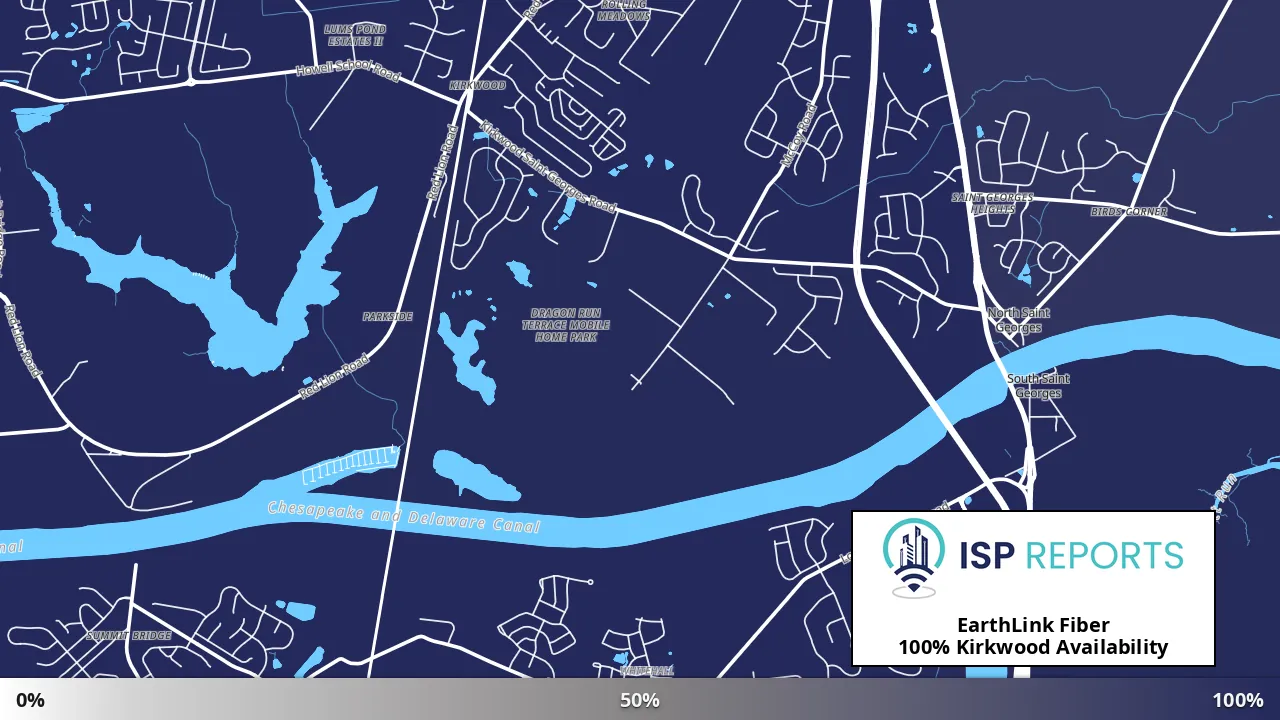
Task: Click "100% Kirkwood Availability" text
Action: coord(1033,647)
